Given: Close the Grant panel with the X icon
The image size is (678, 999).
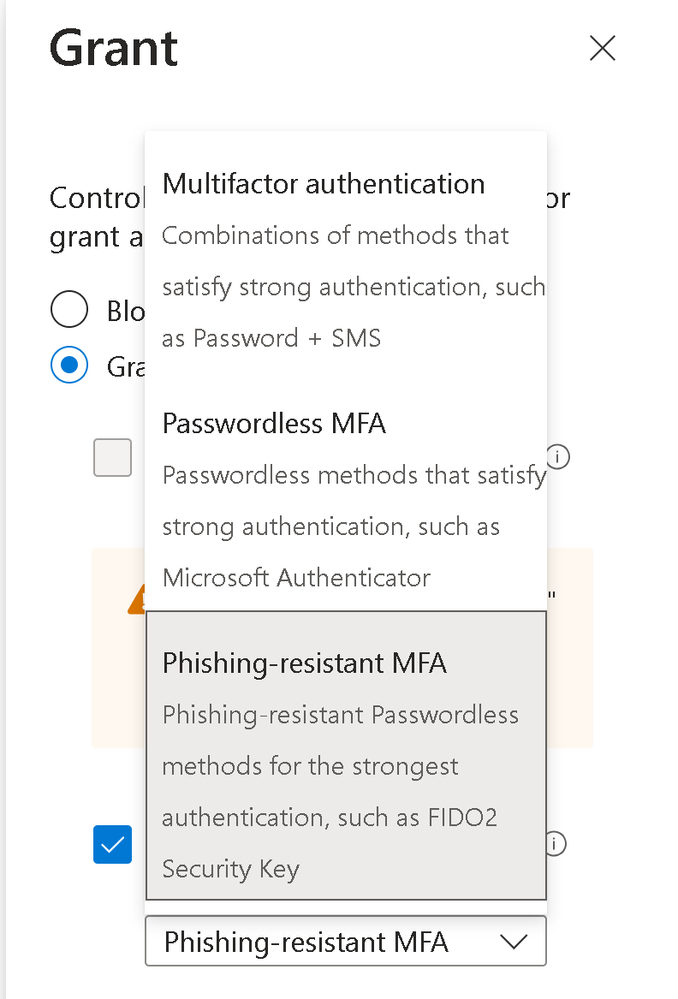Looking at the screenshot, I should pyautogui.click(x=602, y=48).
